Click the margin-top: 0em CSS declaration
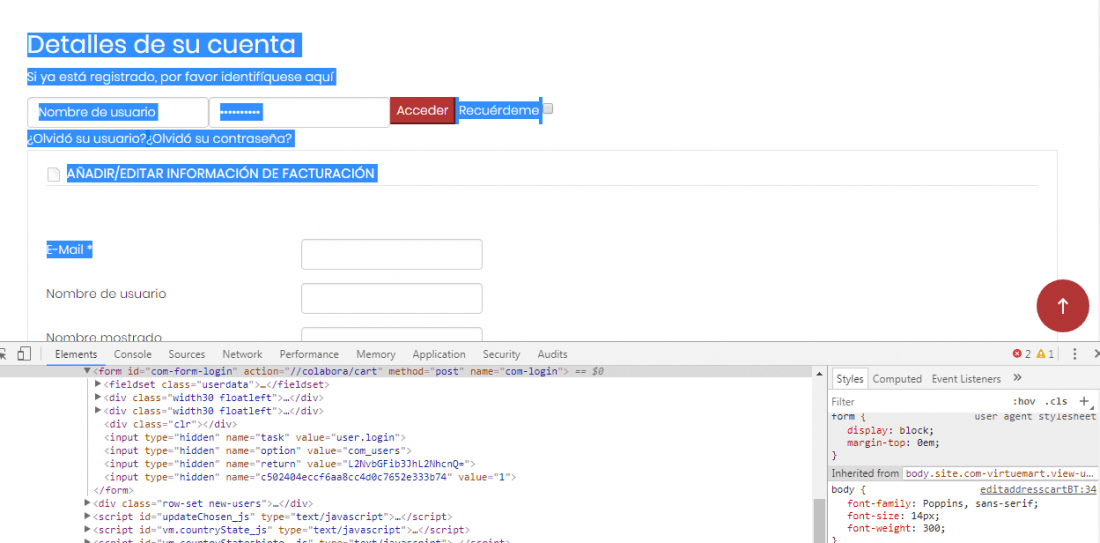This screenshot has width=1100, height=543. 893,443
